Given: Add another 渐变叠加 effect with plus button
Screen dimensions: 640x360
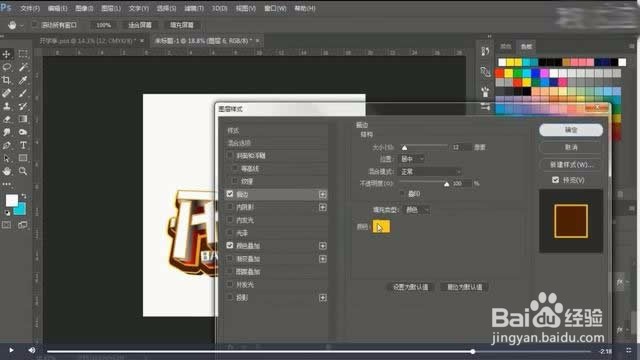Looking at the screenshot, I should [322, 259].
